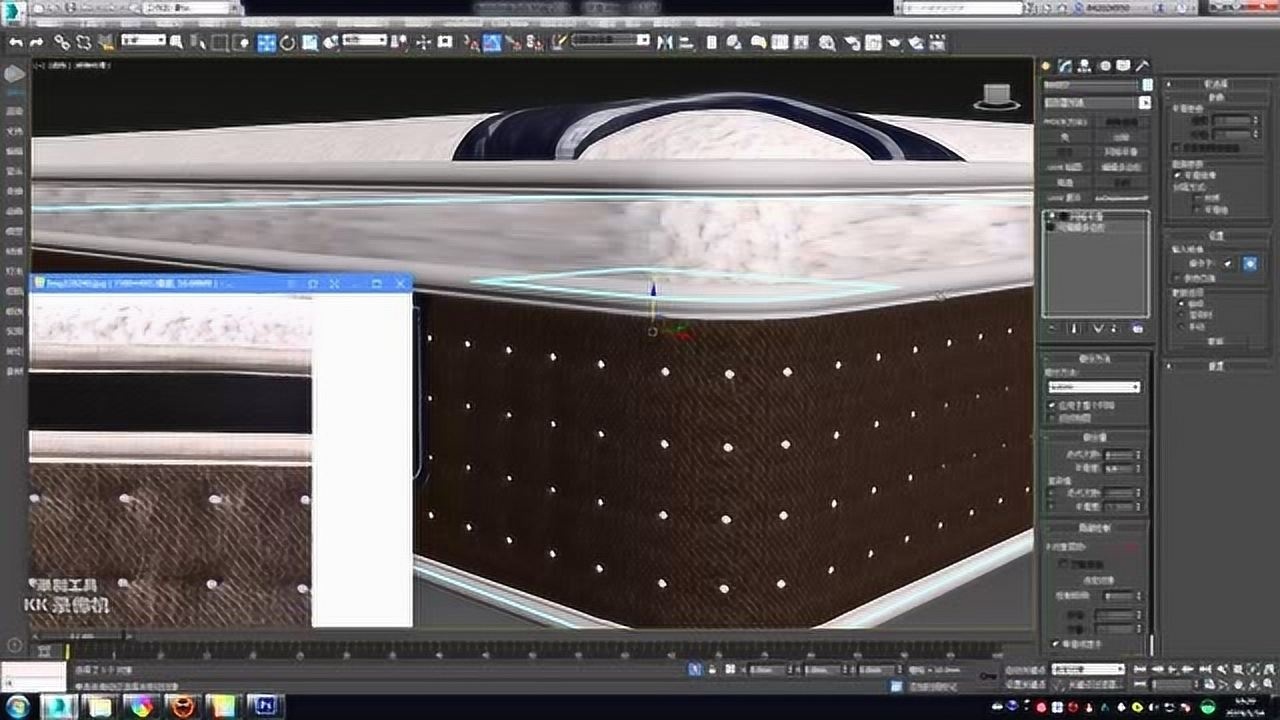This screenshot has width=1280, height=720.
Task: Open the key filter 选定对象 dropdown
Action: [1088, 669]
